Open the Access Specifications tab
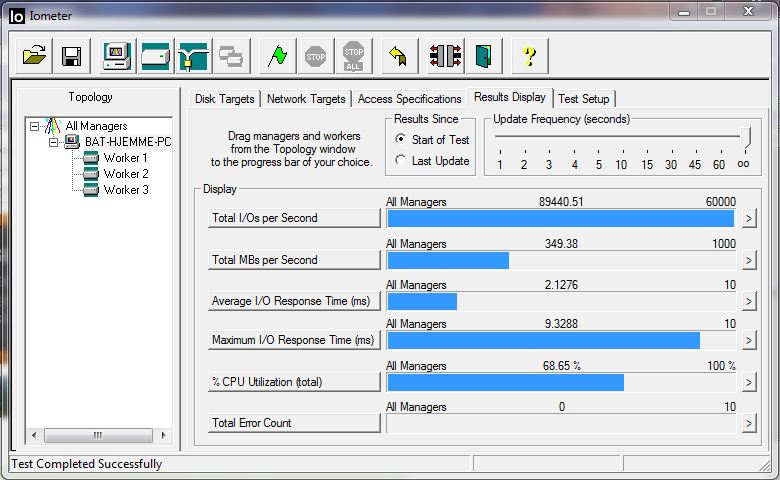The width and height of the screenshot is (780, 480). point(409,99)
